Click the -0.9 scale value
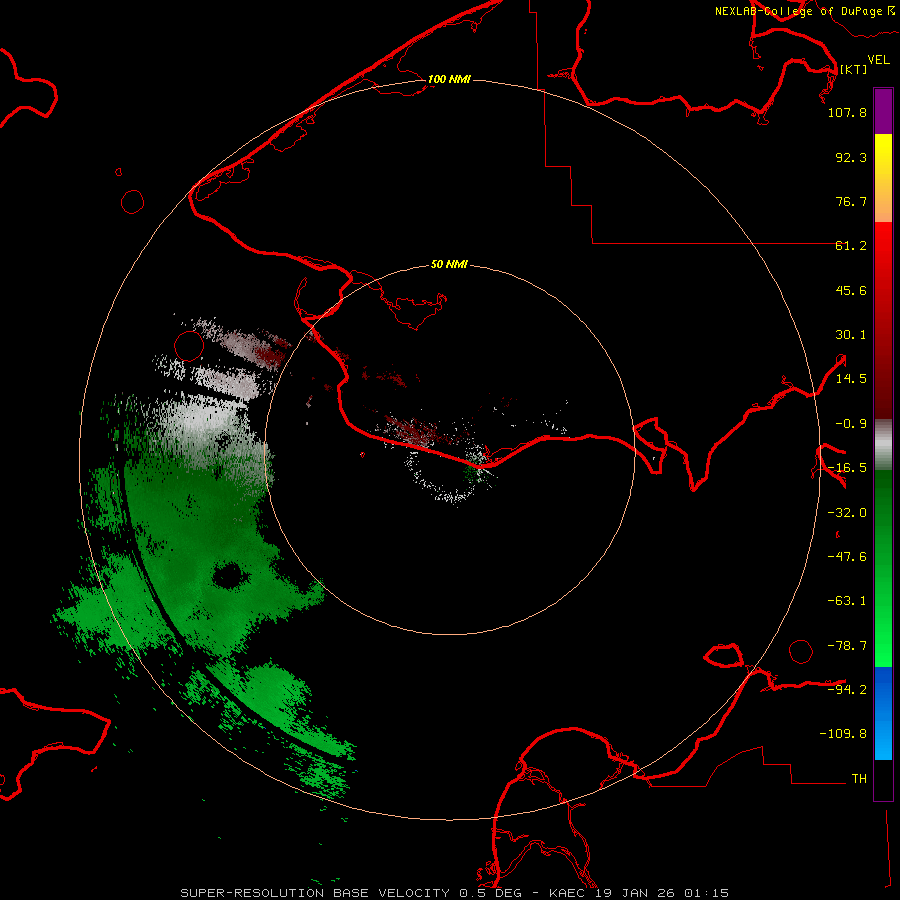 (x=851, y=424)
